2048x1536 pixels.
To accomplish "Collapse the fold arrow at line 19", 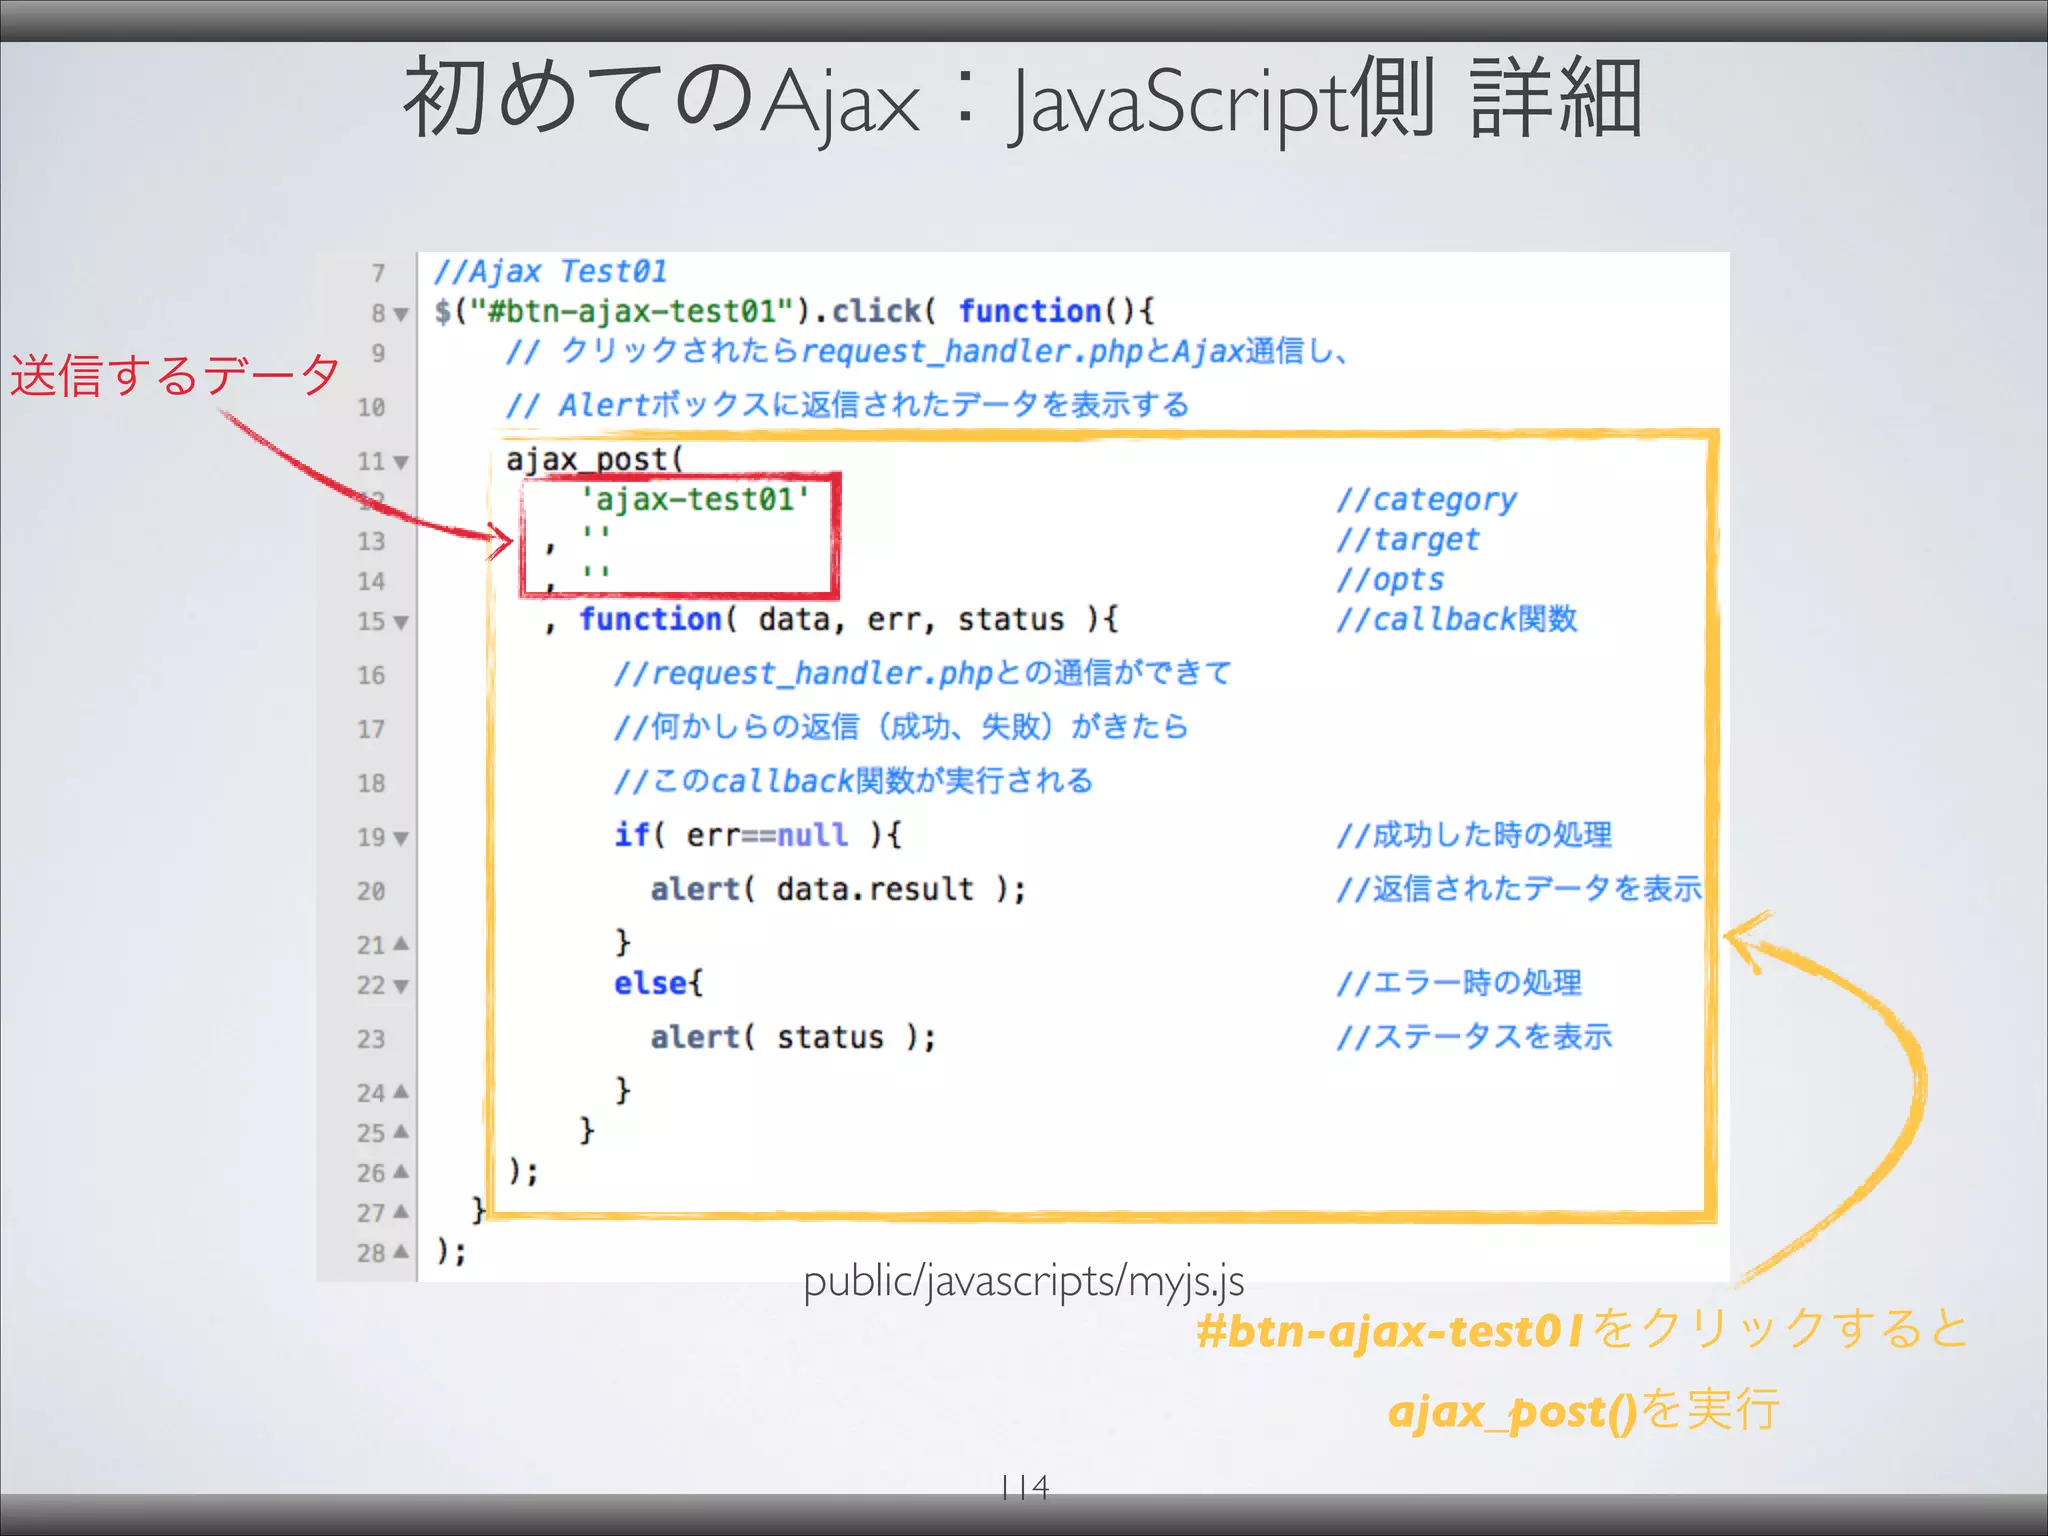I will click(x=401, y=838).
